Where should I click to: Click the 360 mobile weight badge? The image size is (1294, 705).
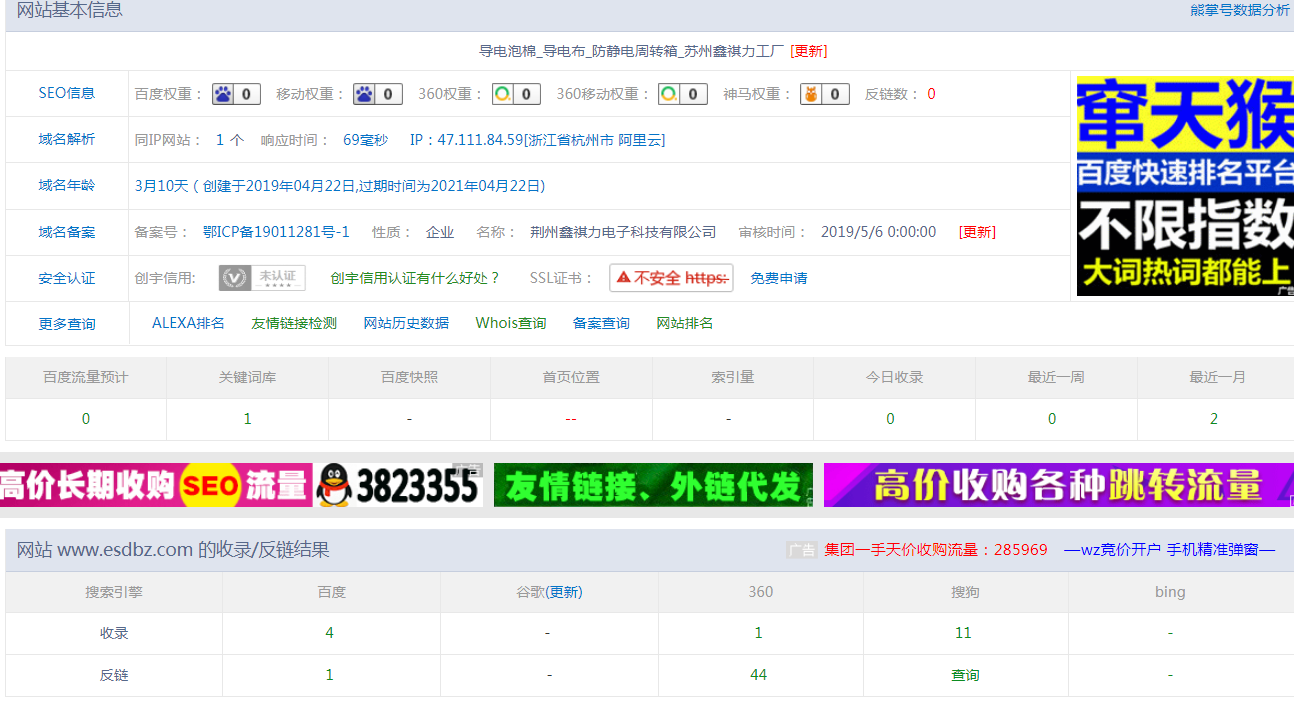pos(682,94)
